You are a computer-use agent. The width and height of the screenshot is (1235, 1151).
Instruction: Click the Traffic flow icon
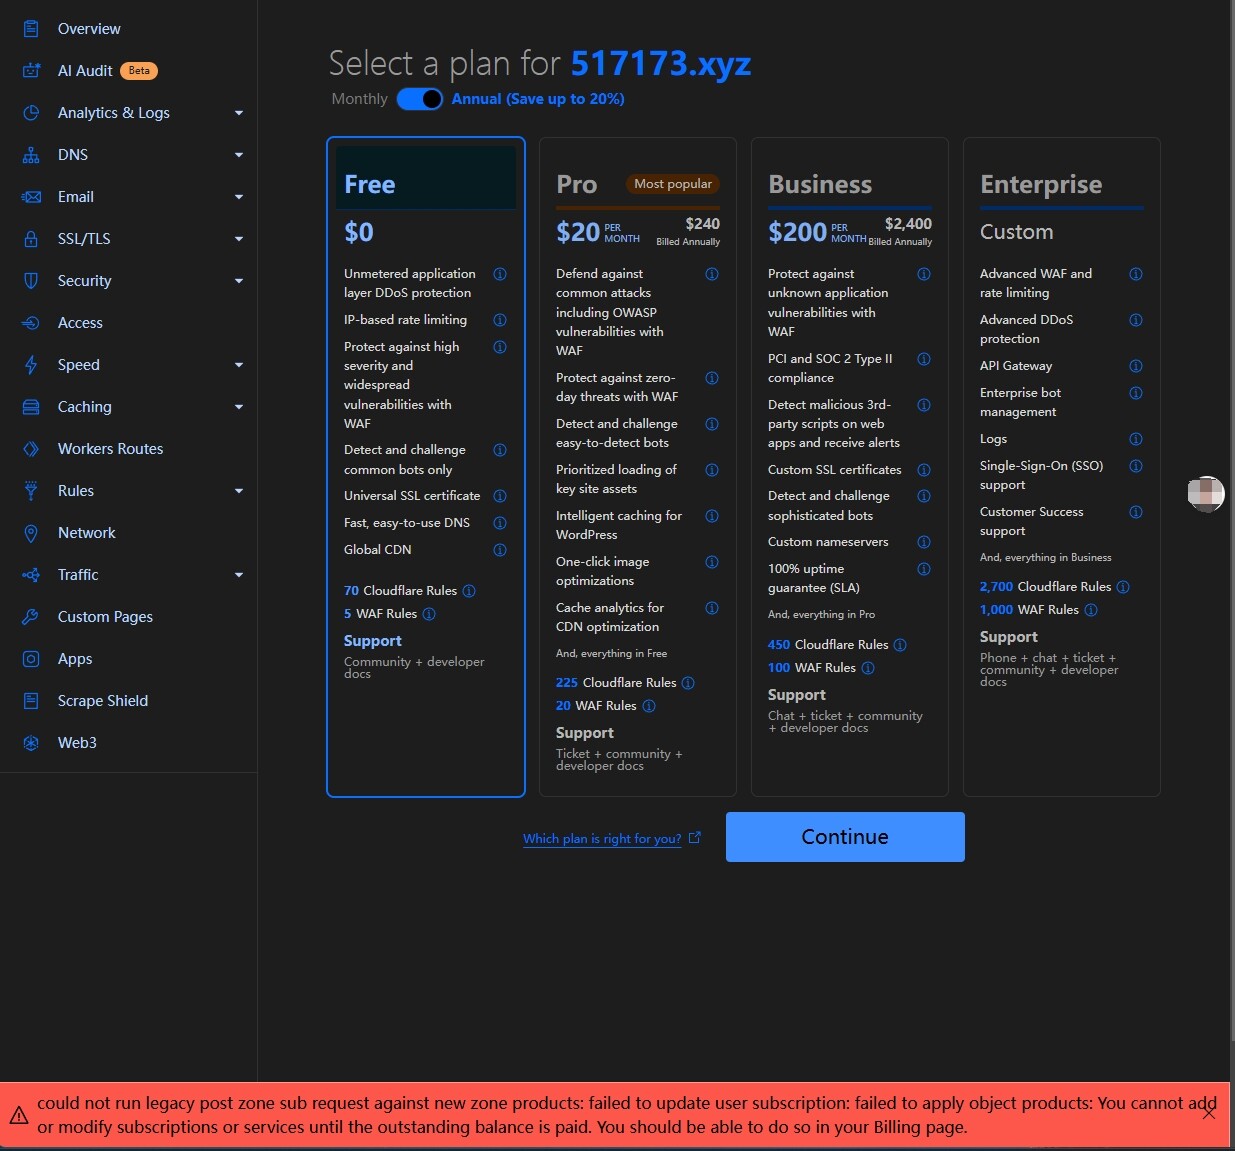tap(31, 575)
